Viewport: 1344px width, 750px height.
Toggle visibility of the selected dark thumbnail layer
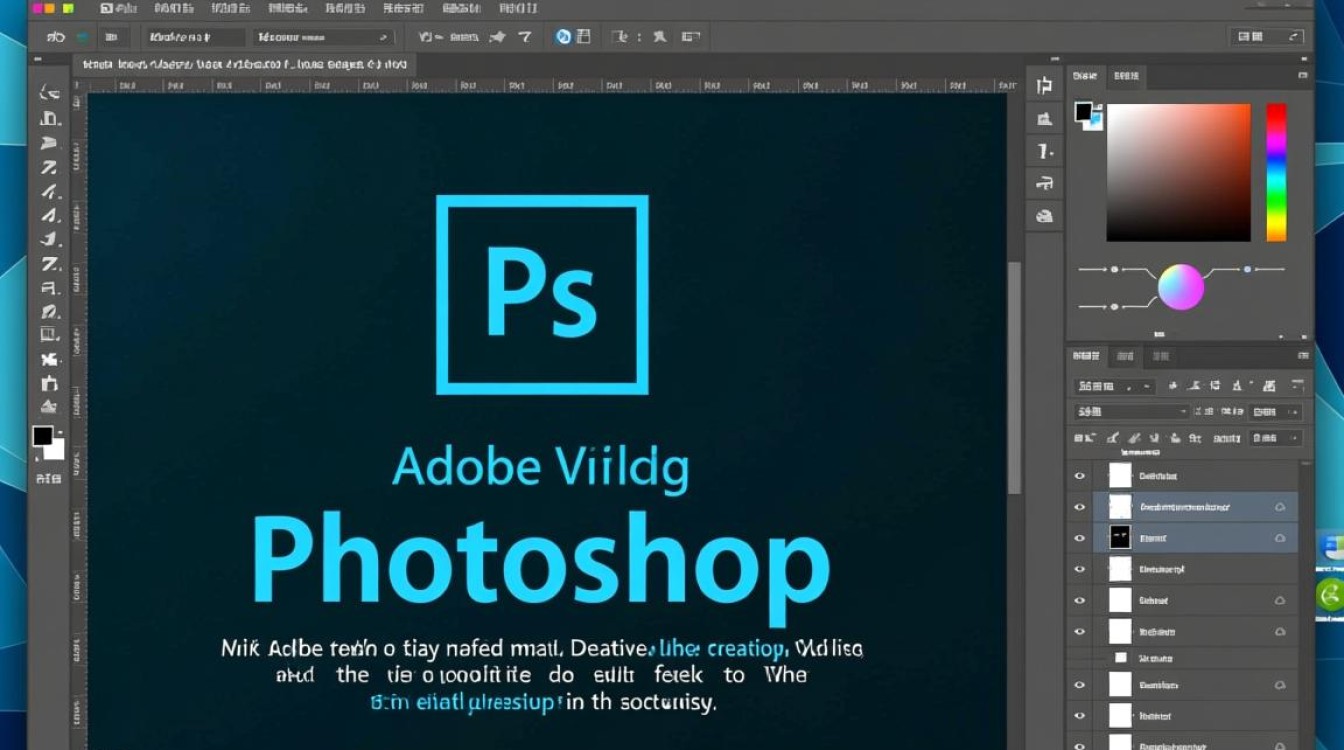(x=1080, y=537)
